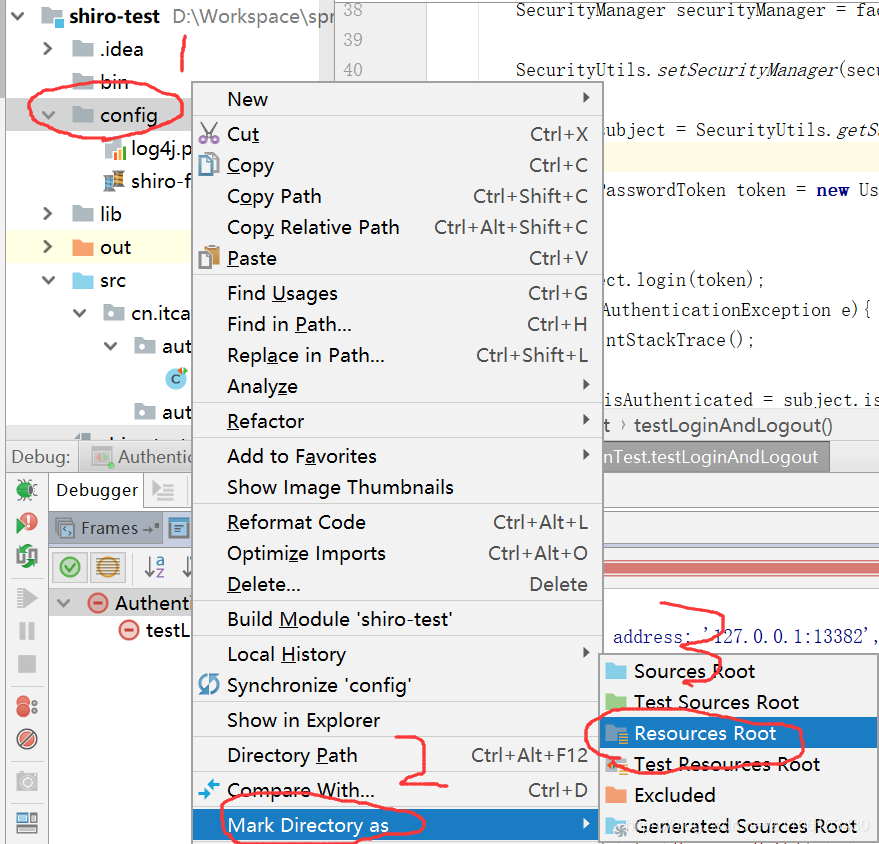The height and width of the screenshot is (844, 879).
Task: Click the Paste clipboard icon in the context menu
Action: pyautogui.click(x=207, y=258)
